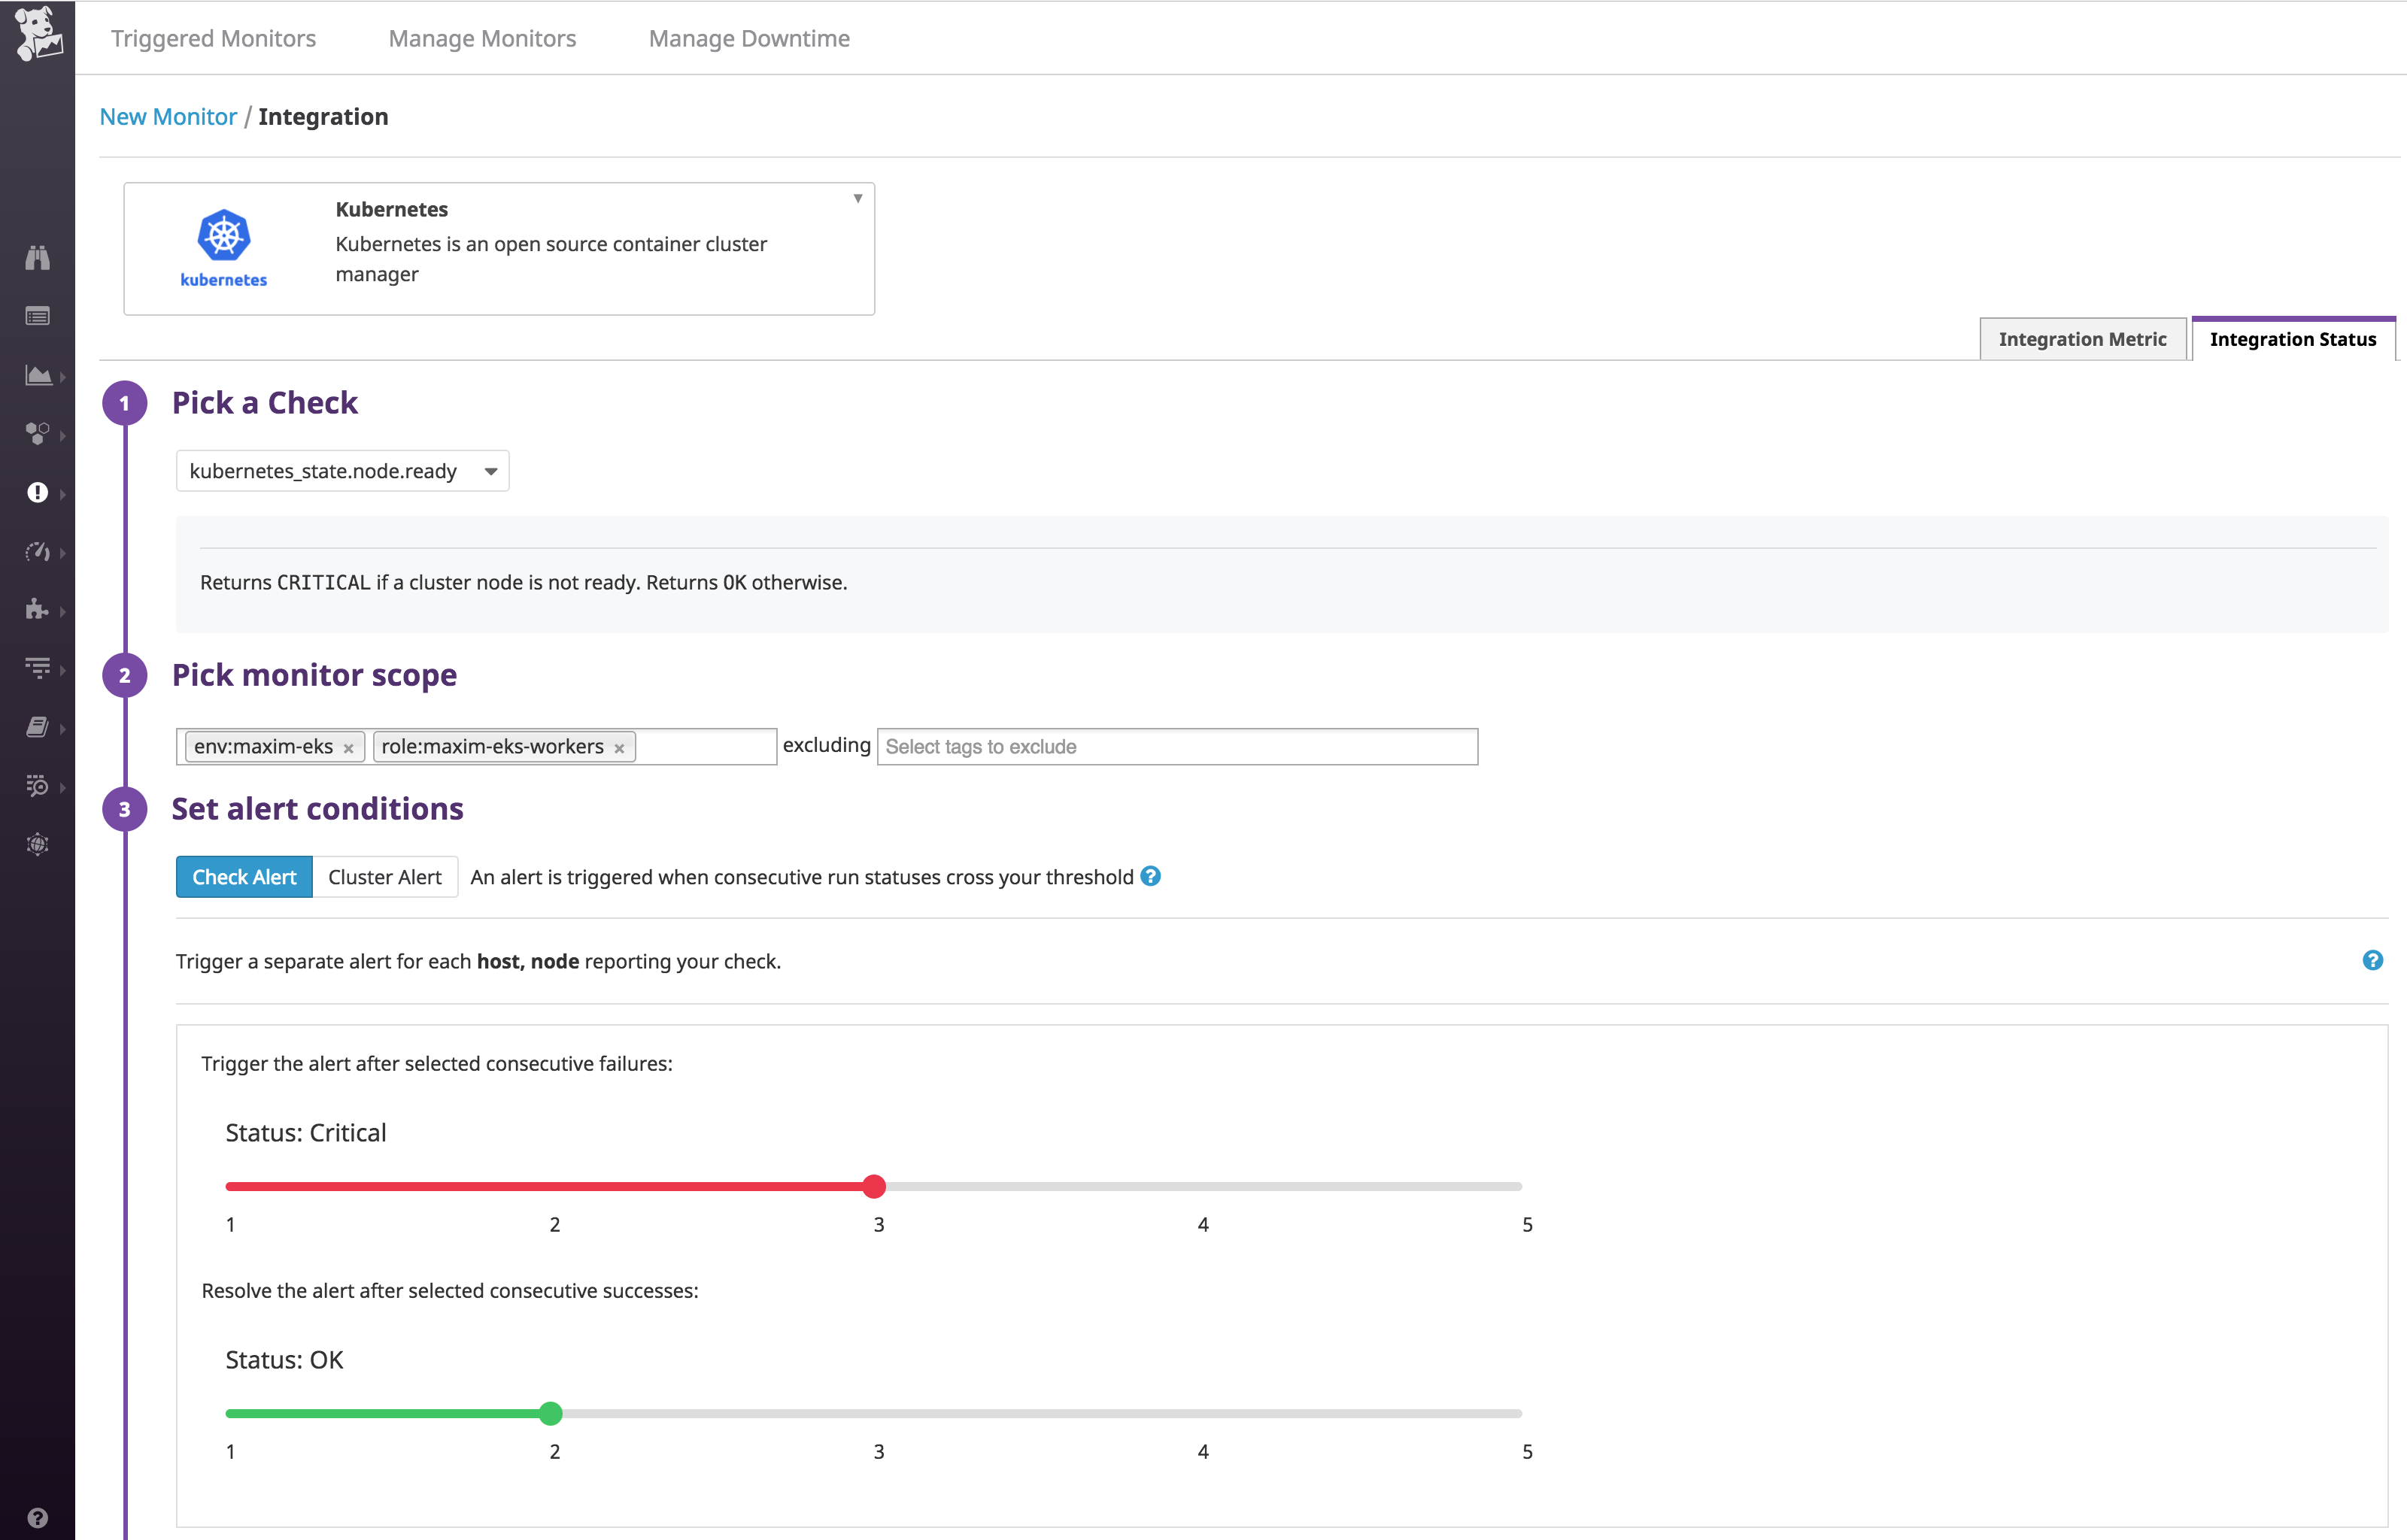
Task: Select the Check Alert toggle option
Action: (x=243, y=876)
